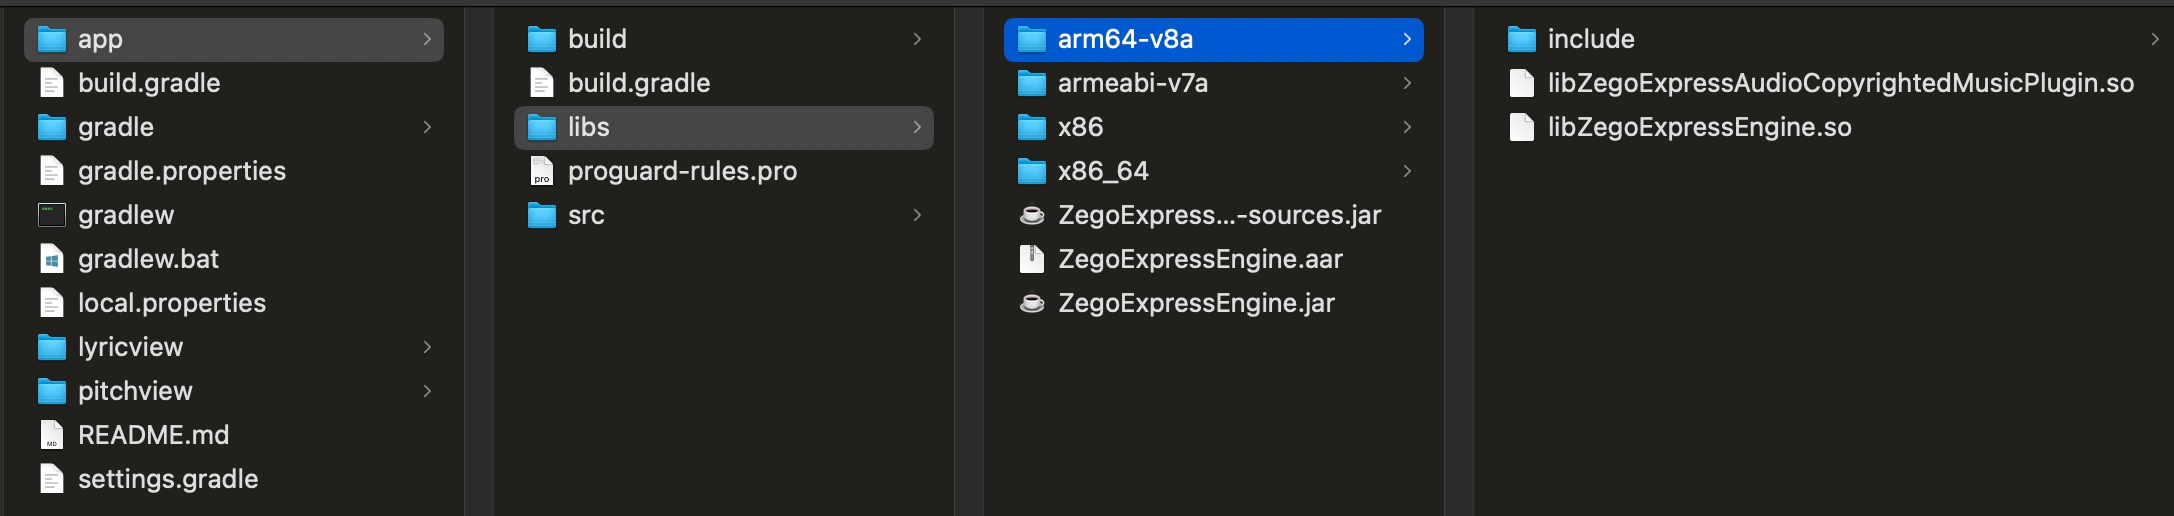2174x516 pixels.
Task: Select the gradlew executable file icon
Action: [52, 215]
